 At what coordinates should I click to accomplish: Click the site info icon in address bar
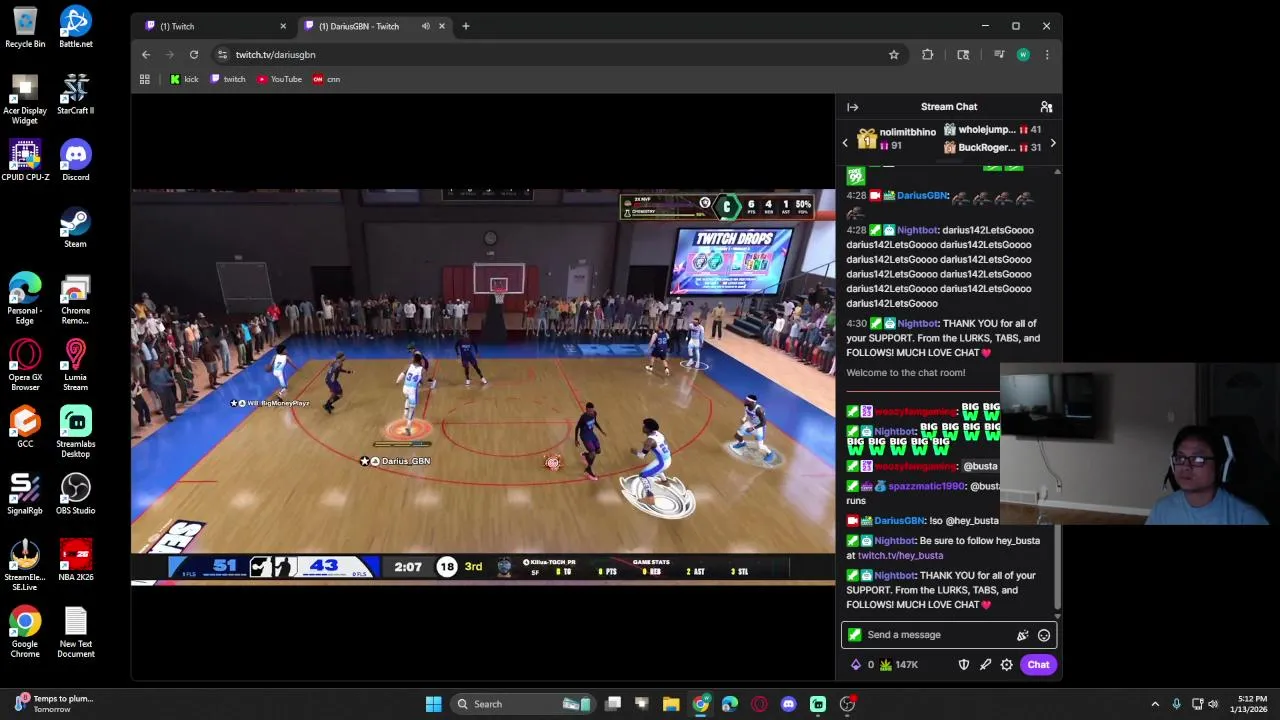222,55
